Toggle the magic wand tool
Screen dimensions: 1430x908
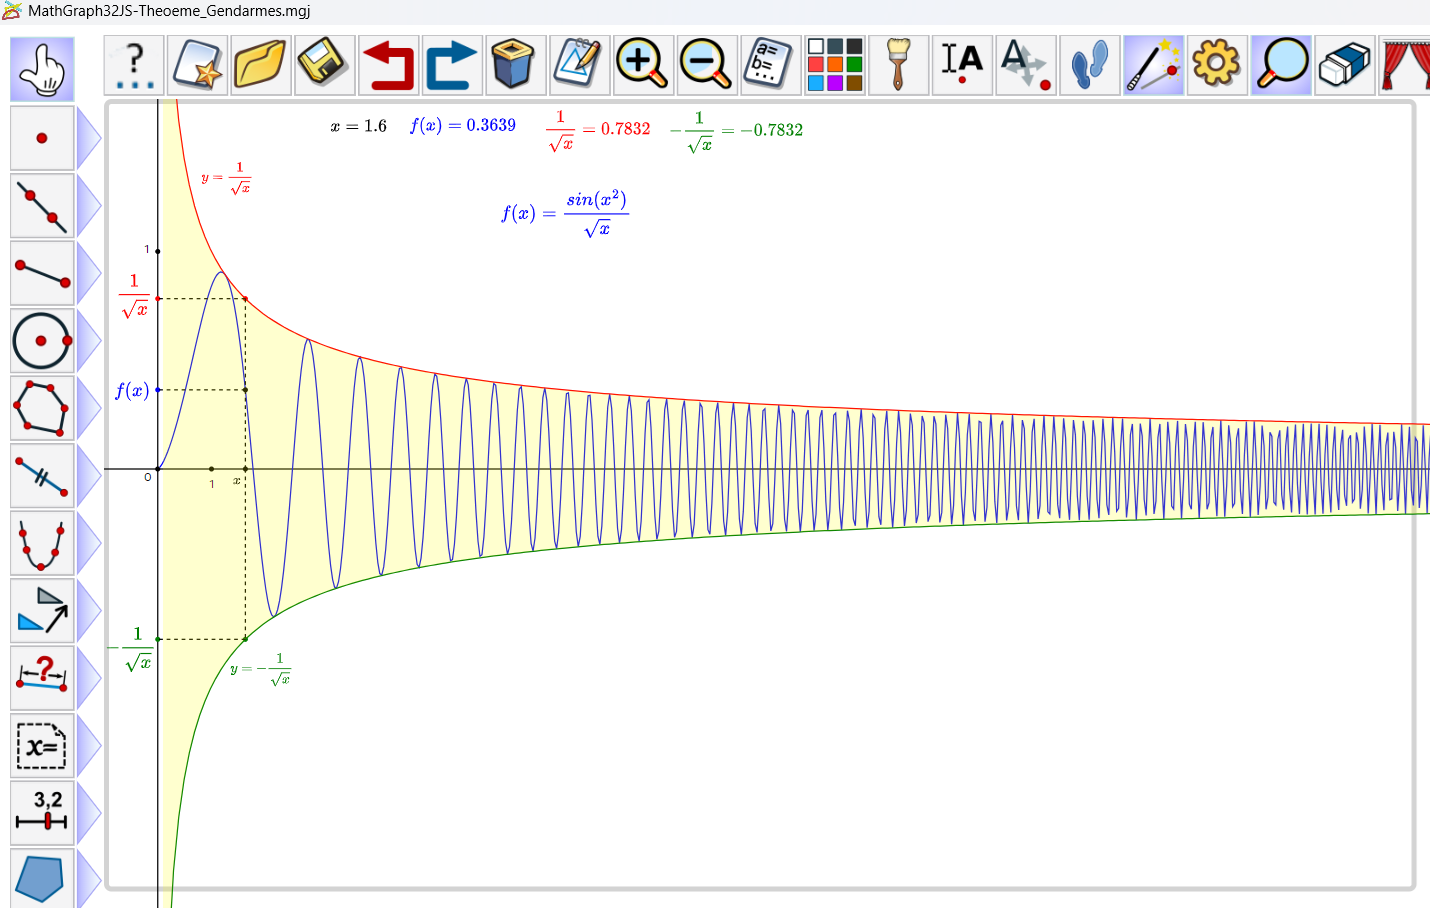click(x=1153, y=66)
